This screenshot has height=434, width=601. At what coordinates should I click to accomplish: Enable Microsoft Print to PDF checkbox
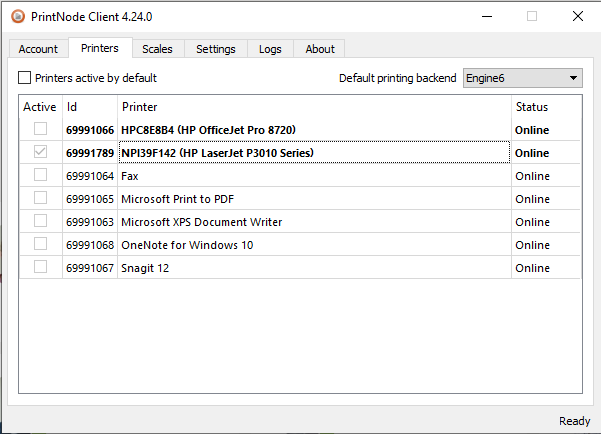click(40, 198)
